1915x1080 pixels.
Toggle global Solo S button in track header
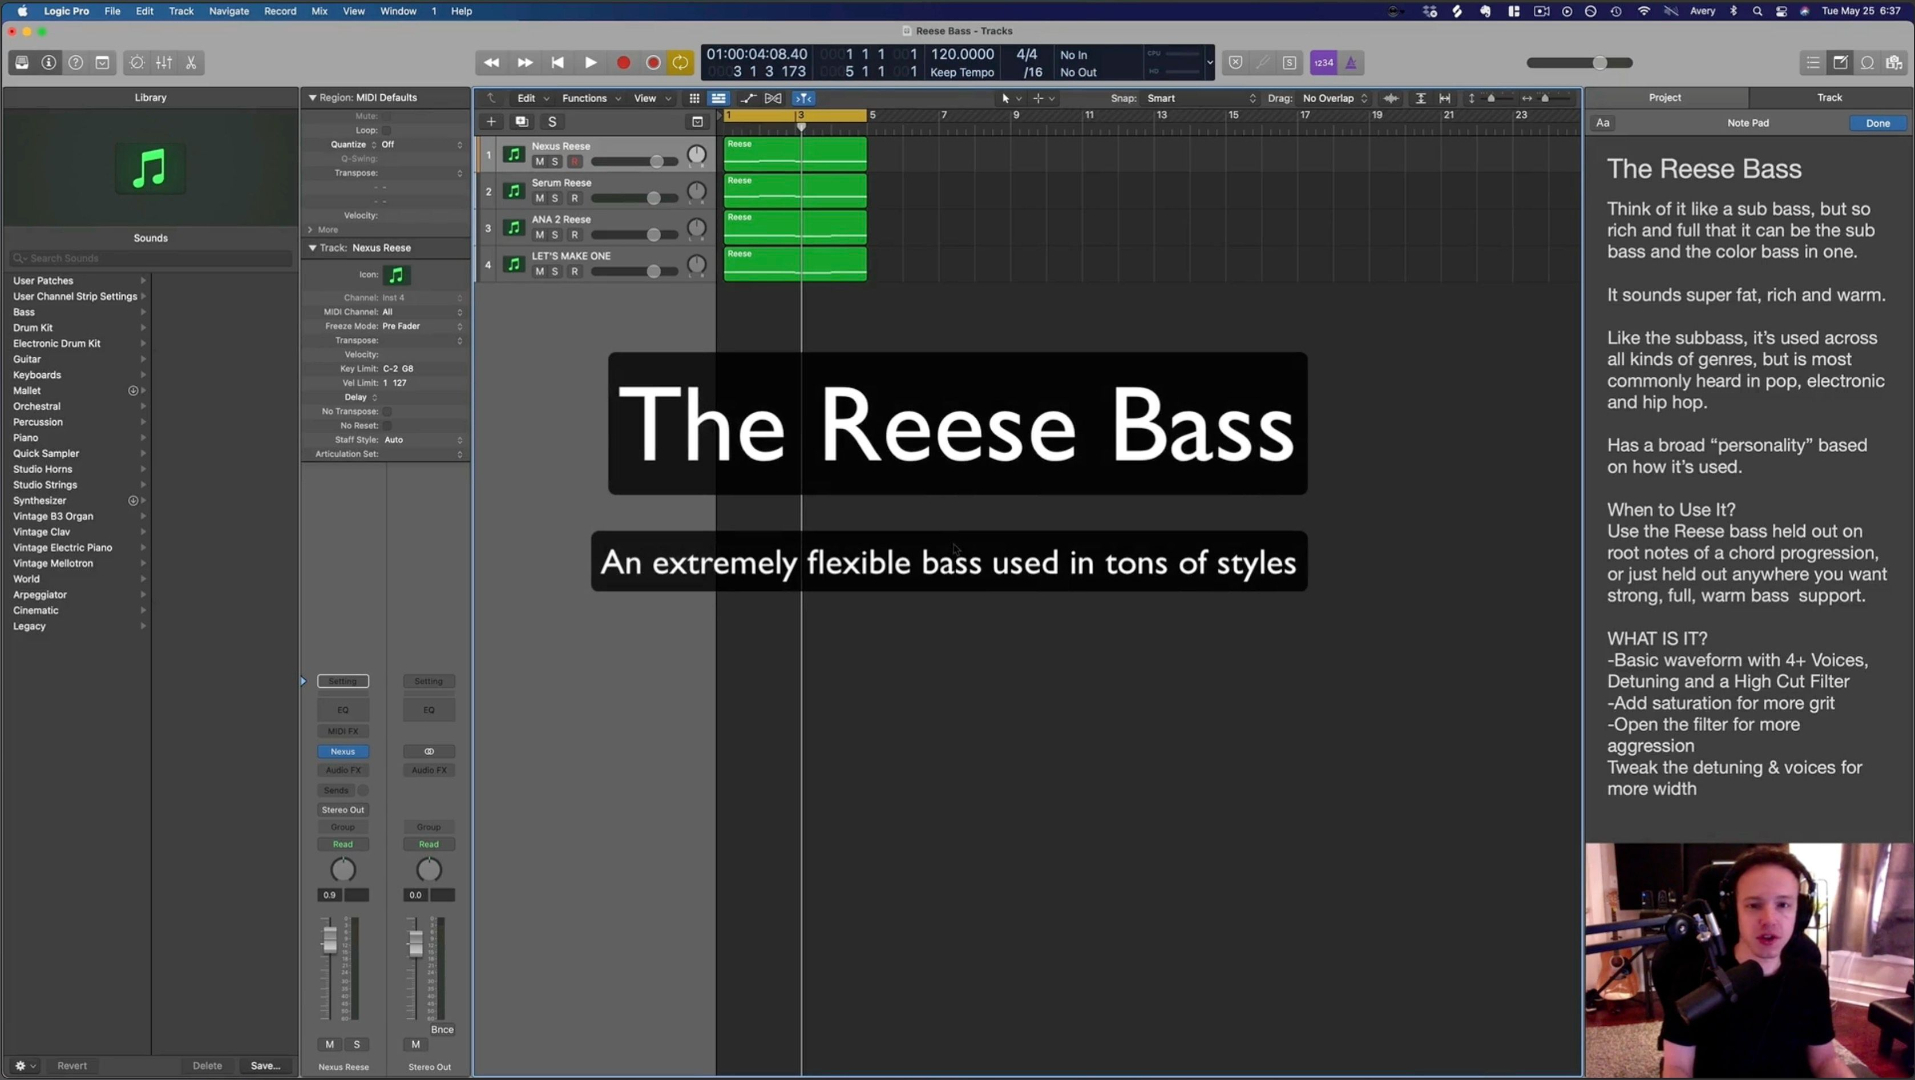click(x=552, y=122)
